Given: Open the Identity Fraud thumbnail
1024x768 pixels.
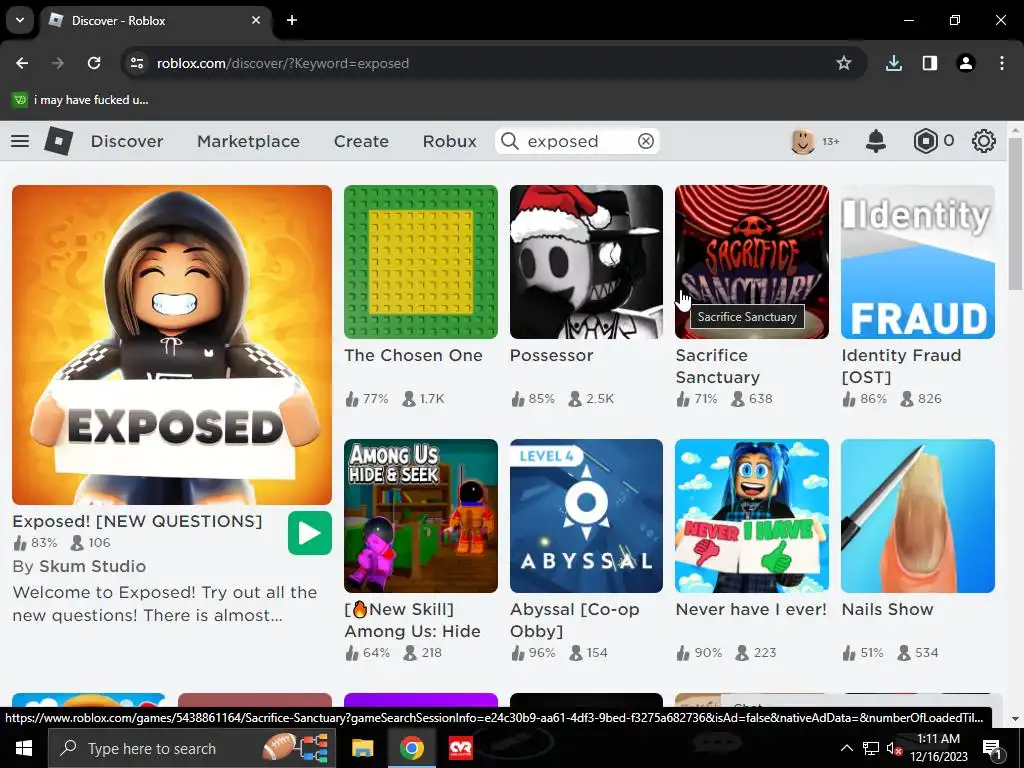Looking at the screenshot, I should click(x=918, y=262).
